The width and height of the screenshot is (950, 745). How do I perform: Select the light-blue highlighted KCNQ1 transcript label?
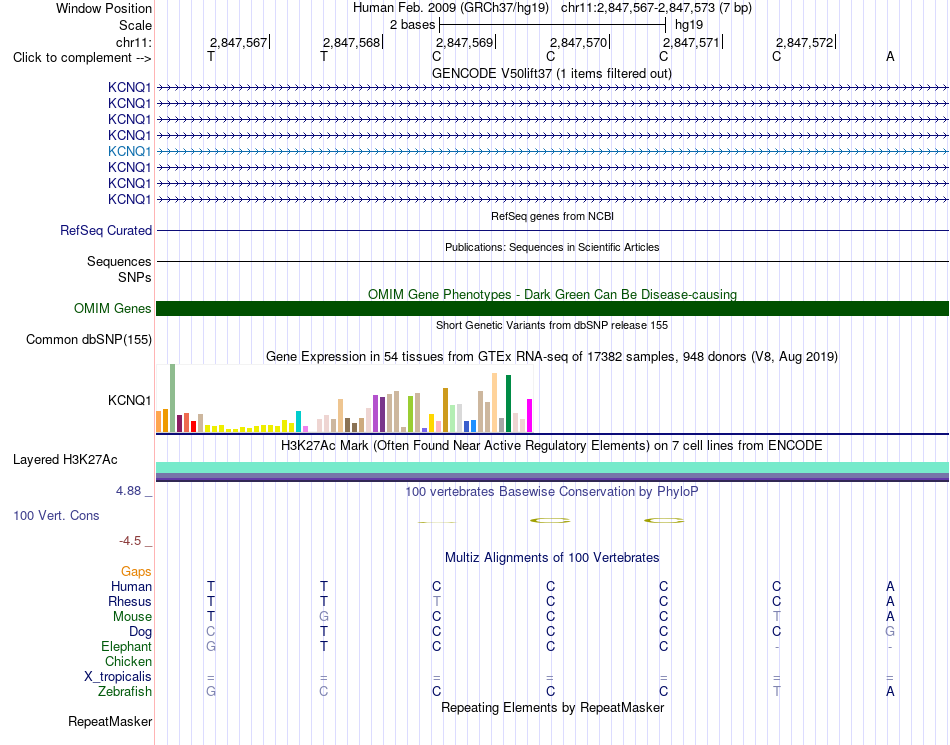click(129, 151)
